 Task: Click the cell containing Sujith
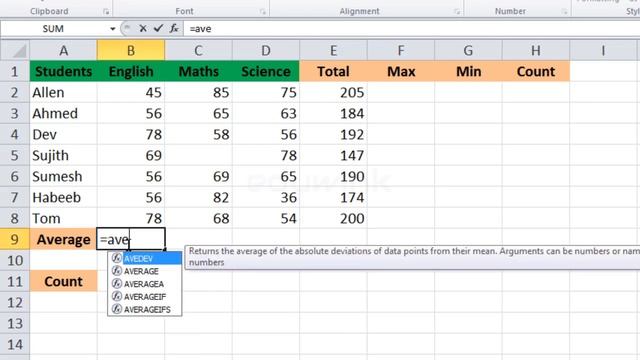tap(63, 156)
